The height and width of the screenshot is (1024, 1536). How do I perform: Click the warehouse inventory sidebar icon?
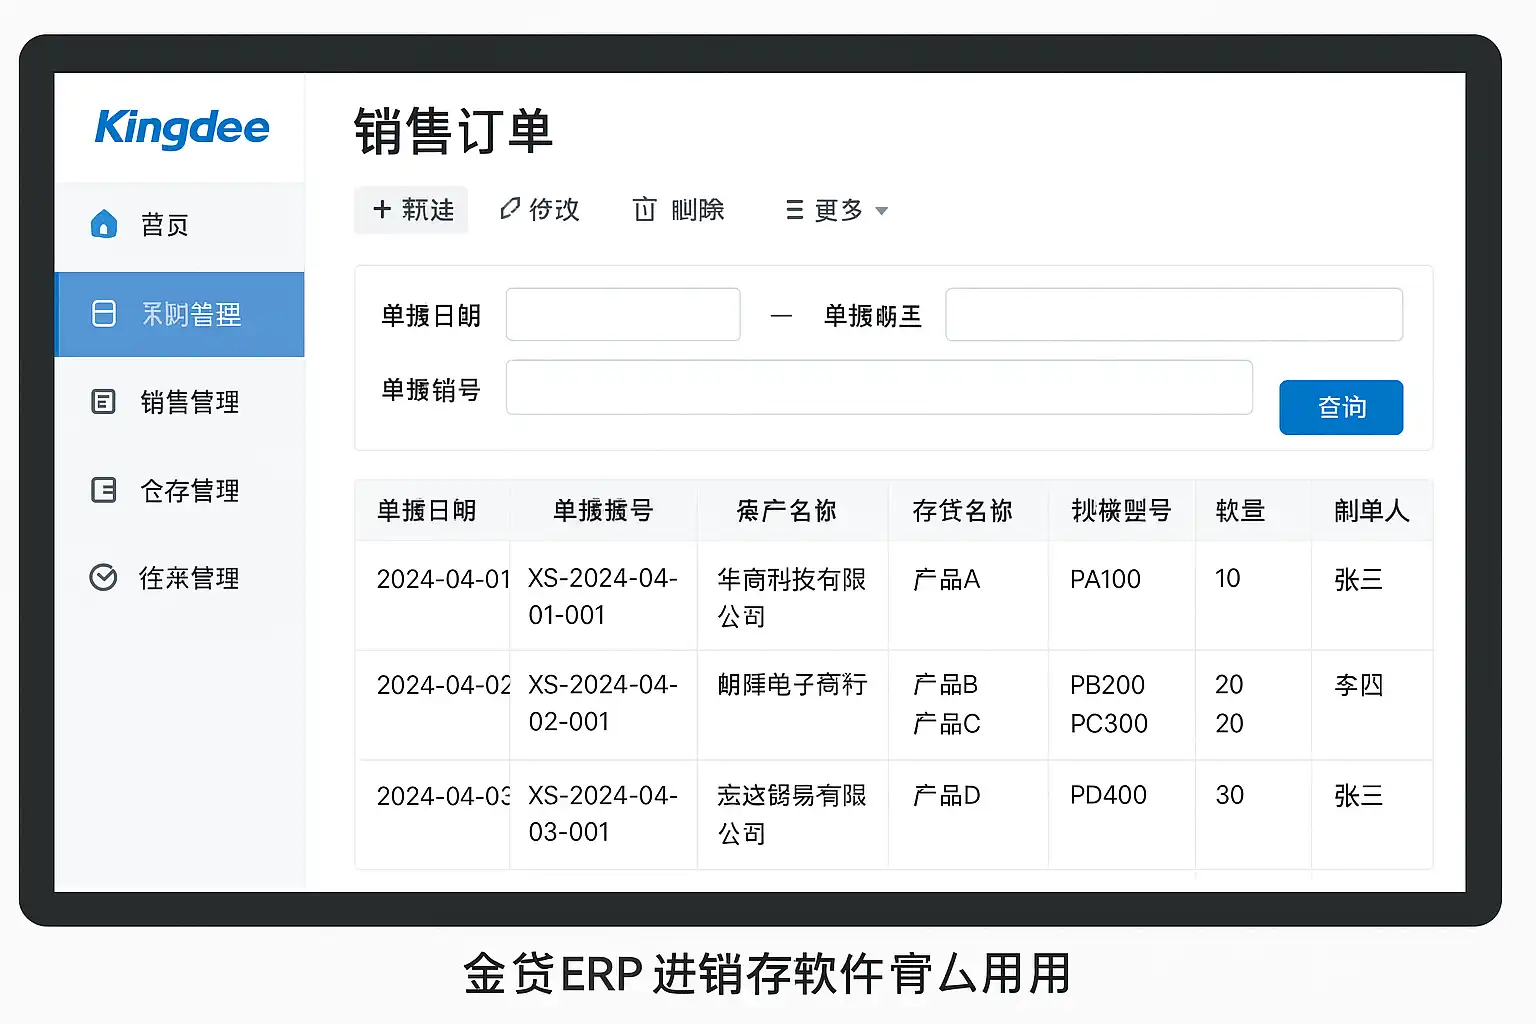pos(104,490)
